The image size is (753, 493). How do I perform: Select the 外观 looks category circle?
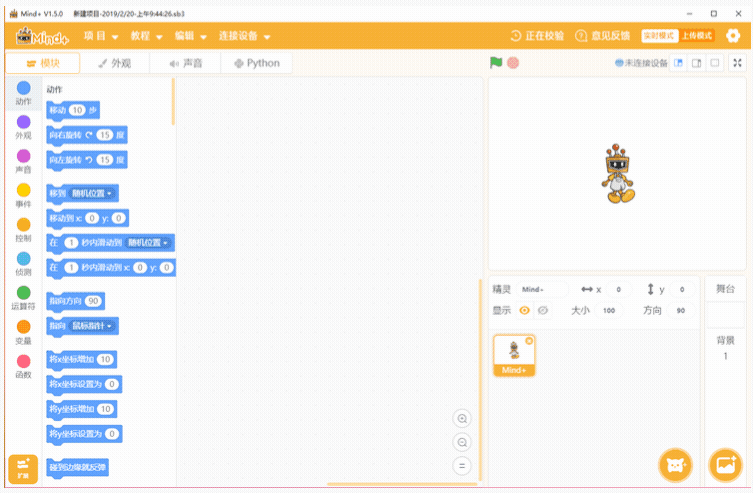pos(23,122)
